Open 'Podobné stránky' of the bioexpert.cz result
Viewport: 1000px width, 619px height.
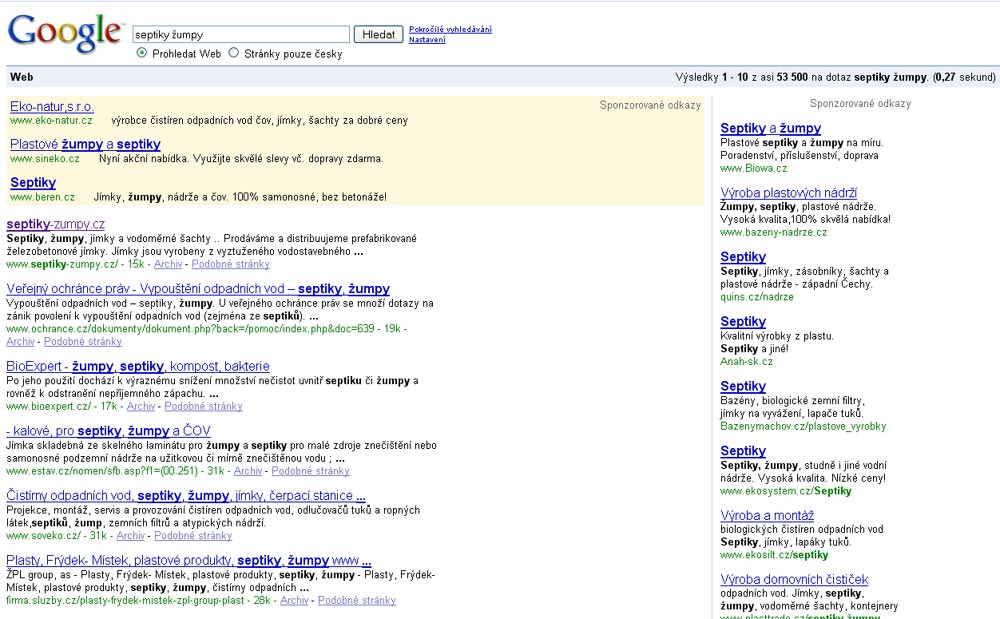(203, 406)
